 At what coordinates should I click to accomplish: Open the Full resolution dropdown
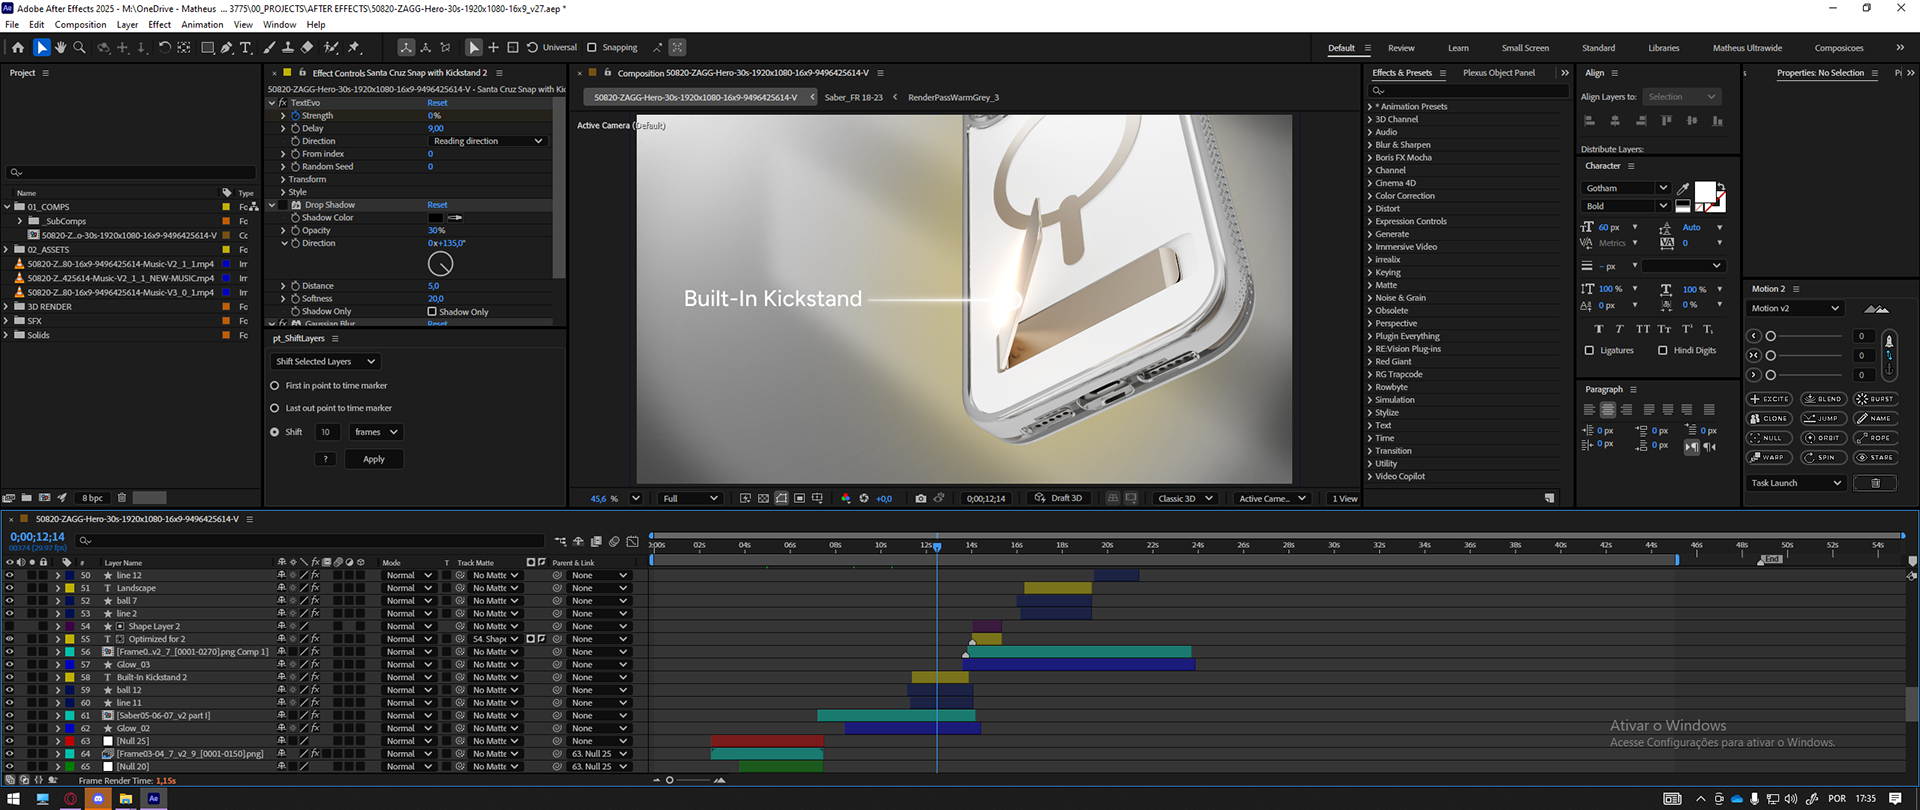pyautogui.click(x=689, y=498)
